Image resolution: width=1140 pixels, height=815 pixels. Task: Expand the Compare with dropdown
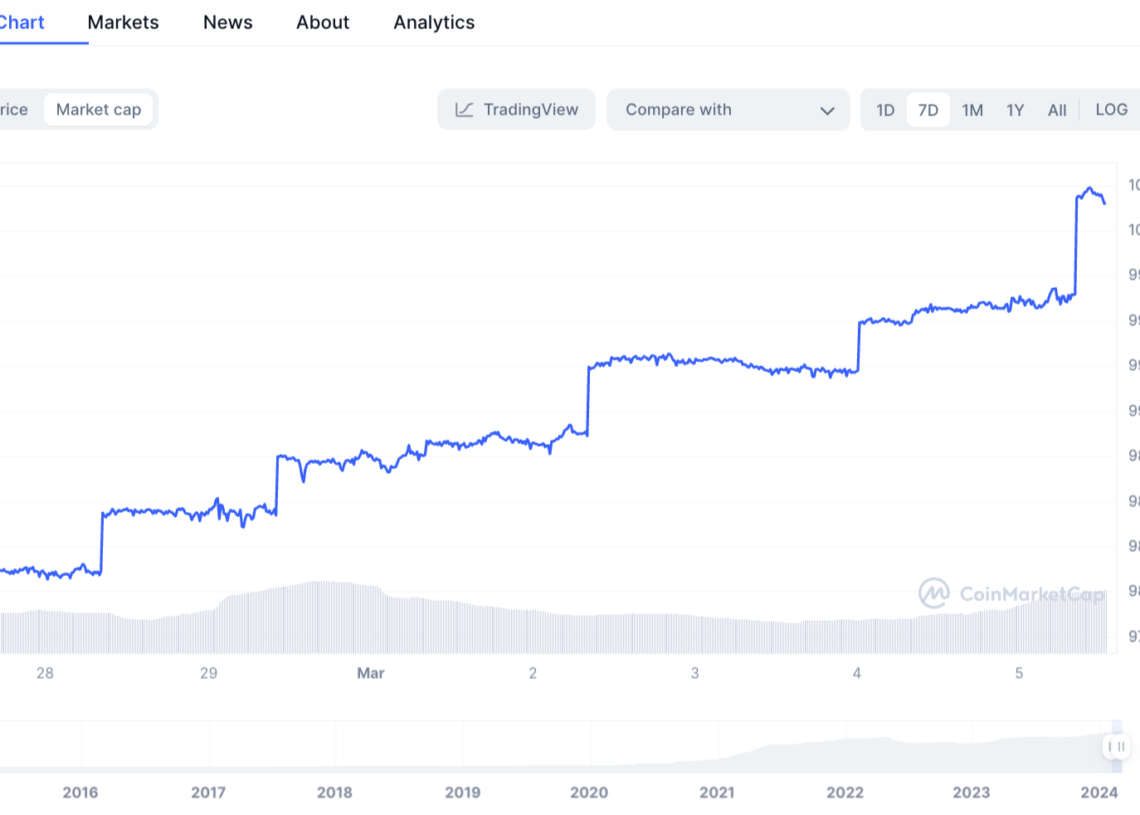coord(727,110)
